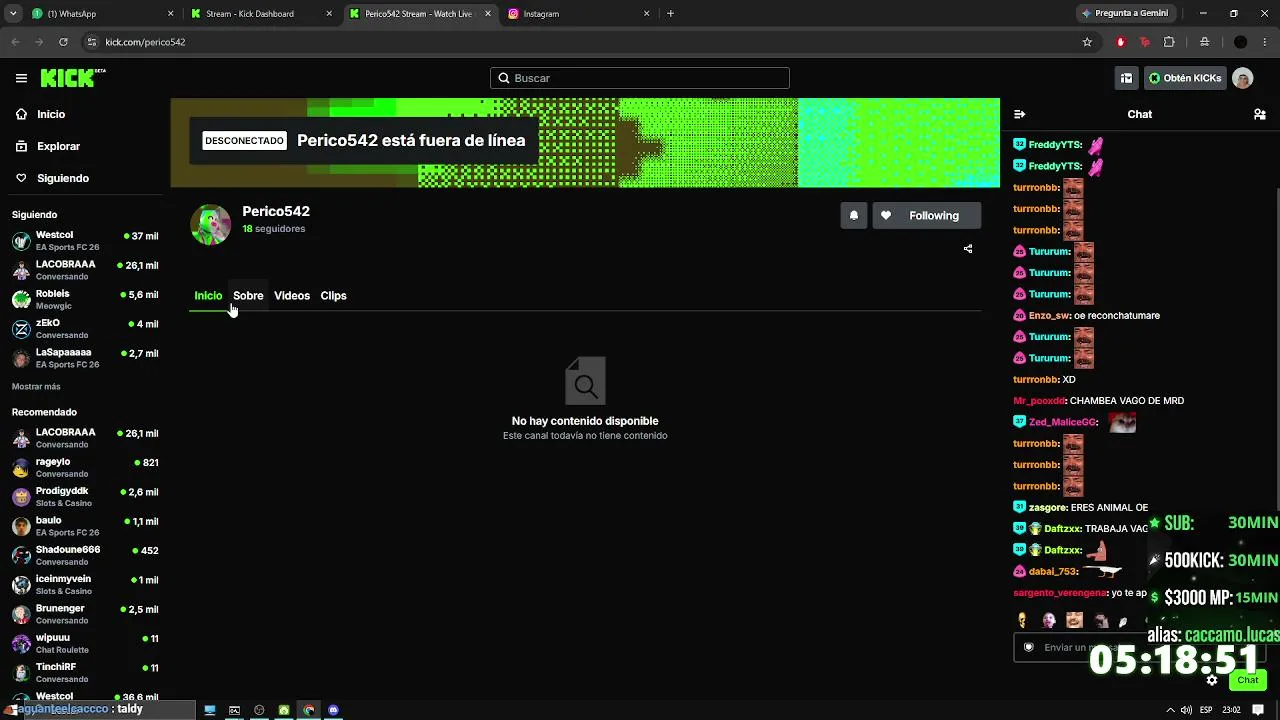This screenshot has width=1280, height=720.
Task: Click the search magnifier icon
Action: tap(504, 78)
